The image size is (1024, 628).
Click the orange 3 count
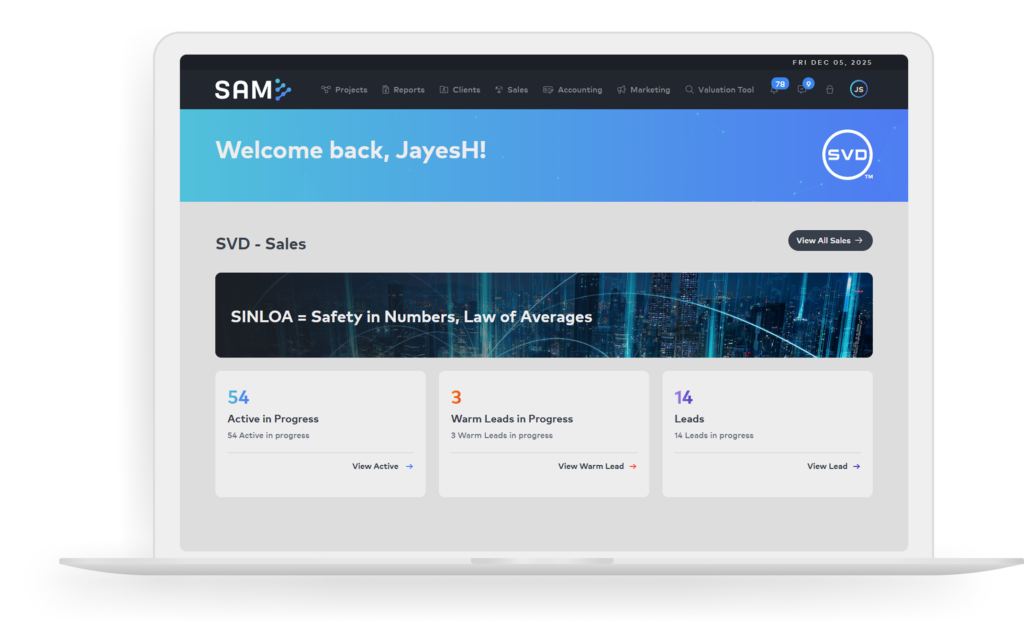pos(456,397)
